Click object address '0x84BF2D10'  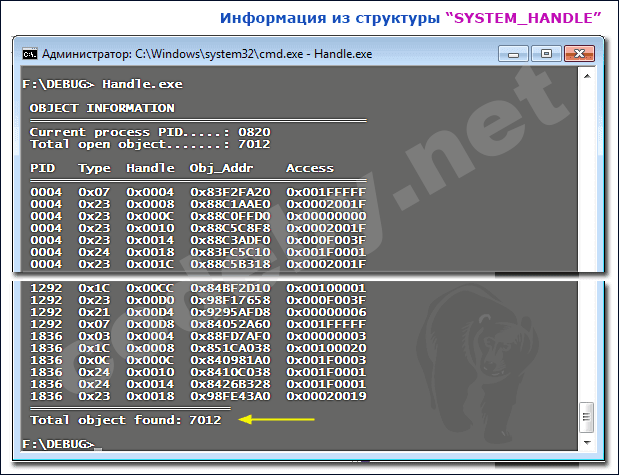pyautogui.click(x=231, y=288)
